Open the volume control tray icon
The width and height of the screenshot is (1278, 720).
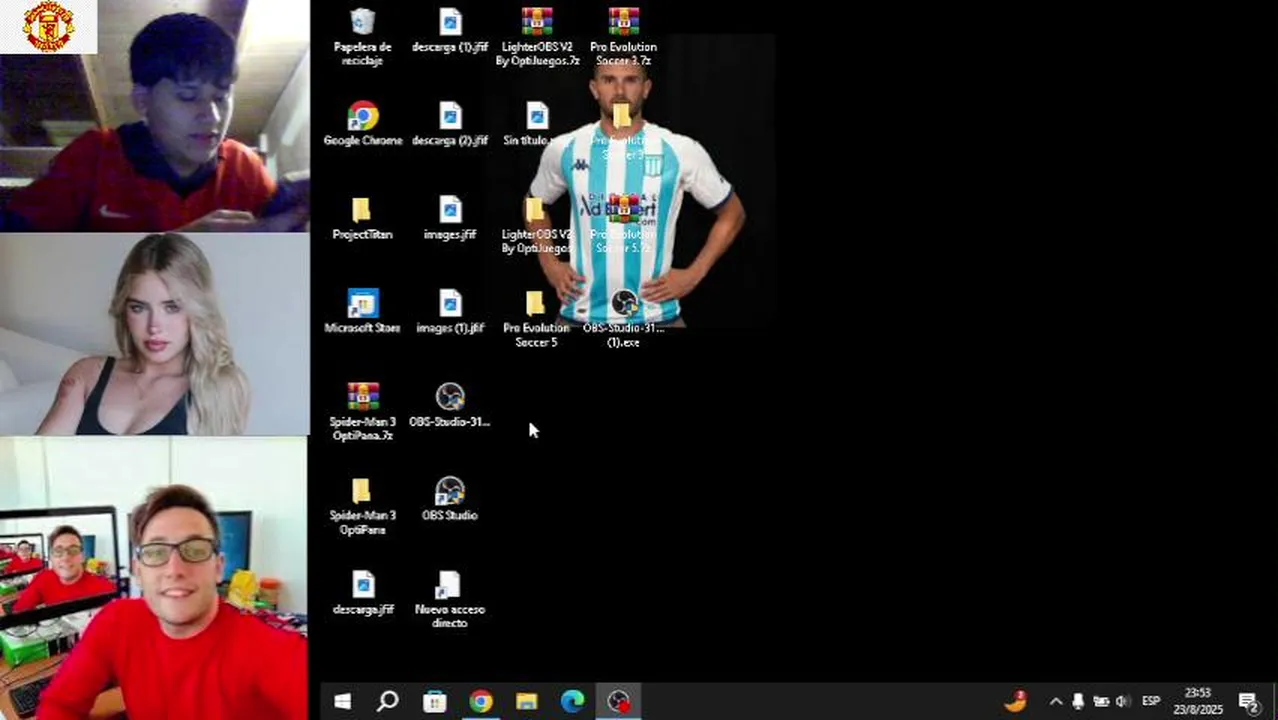[1123, 701]
